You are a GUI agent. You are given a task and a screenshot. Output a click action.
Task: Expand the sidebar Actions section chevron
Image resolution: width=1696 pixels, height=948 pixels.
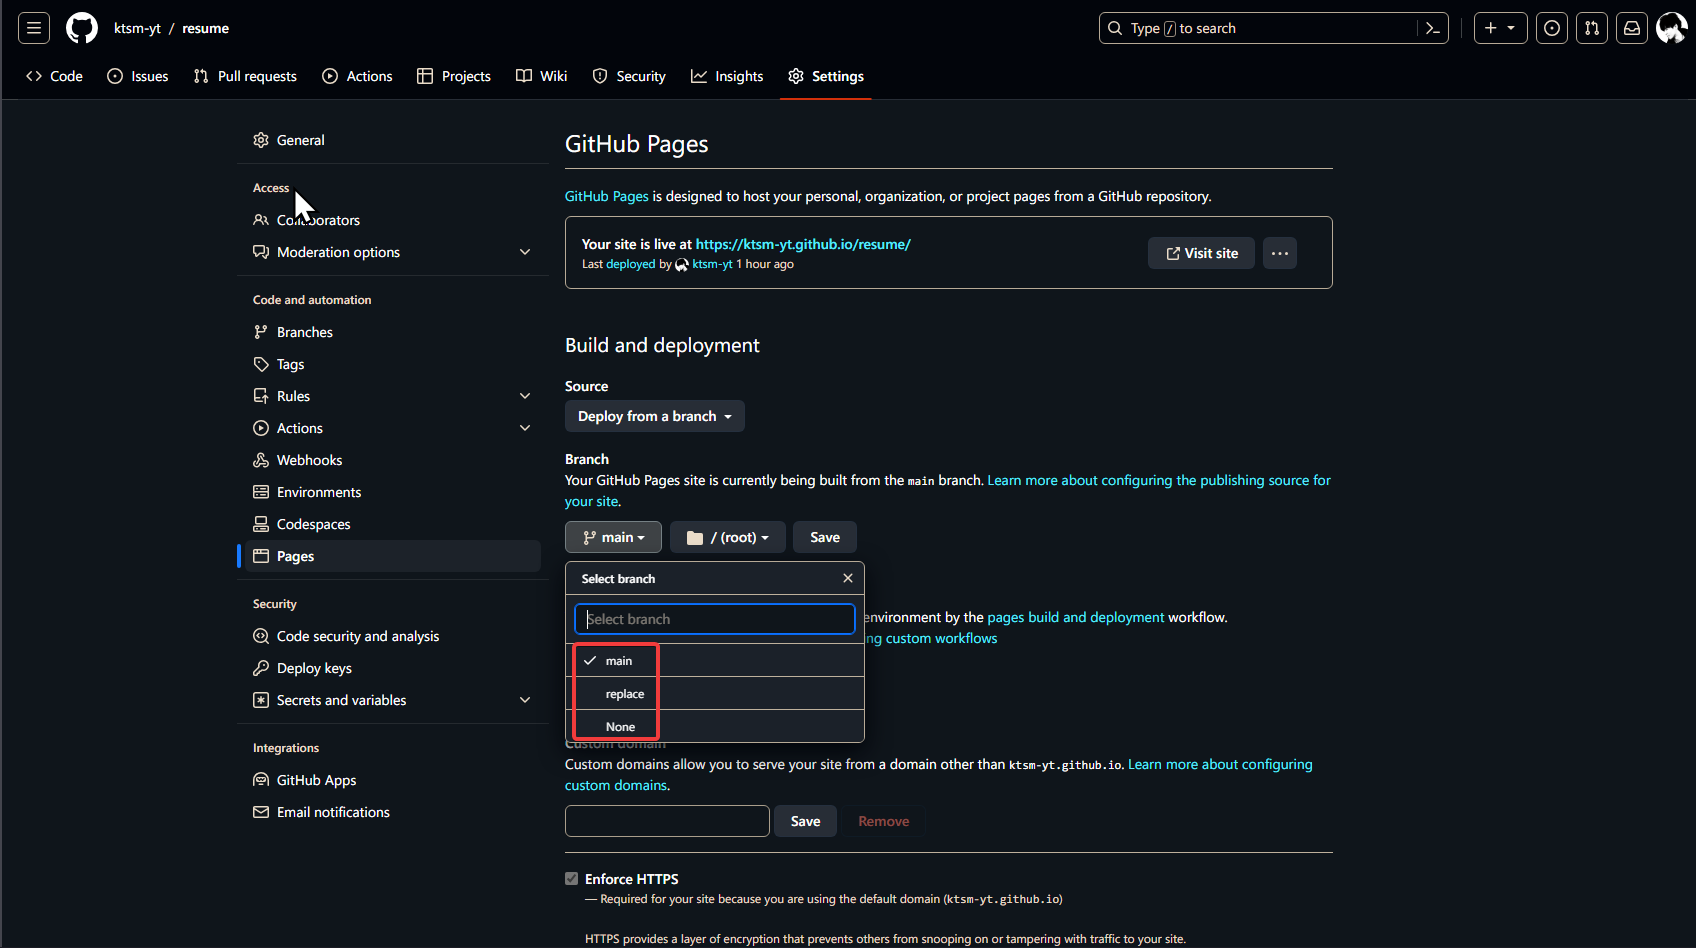click(525, 428)
